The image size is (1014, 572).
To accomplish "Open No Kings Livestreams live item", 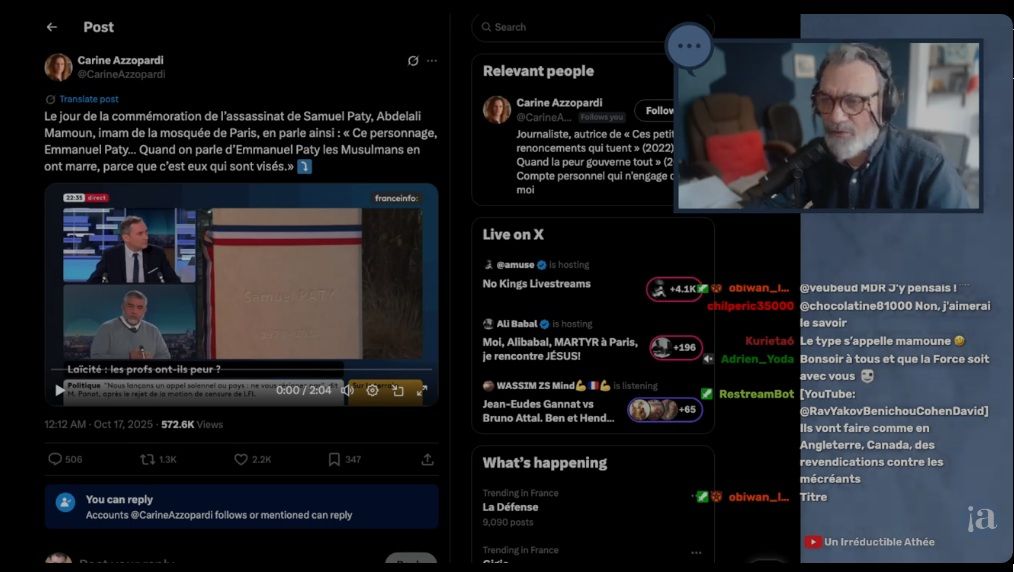I will pos(536,284).
